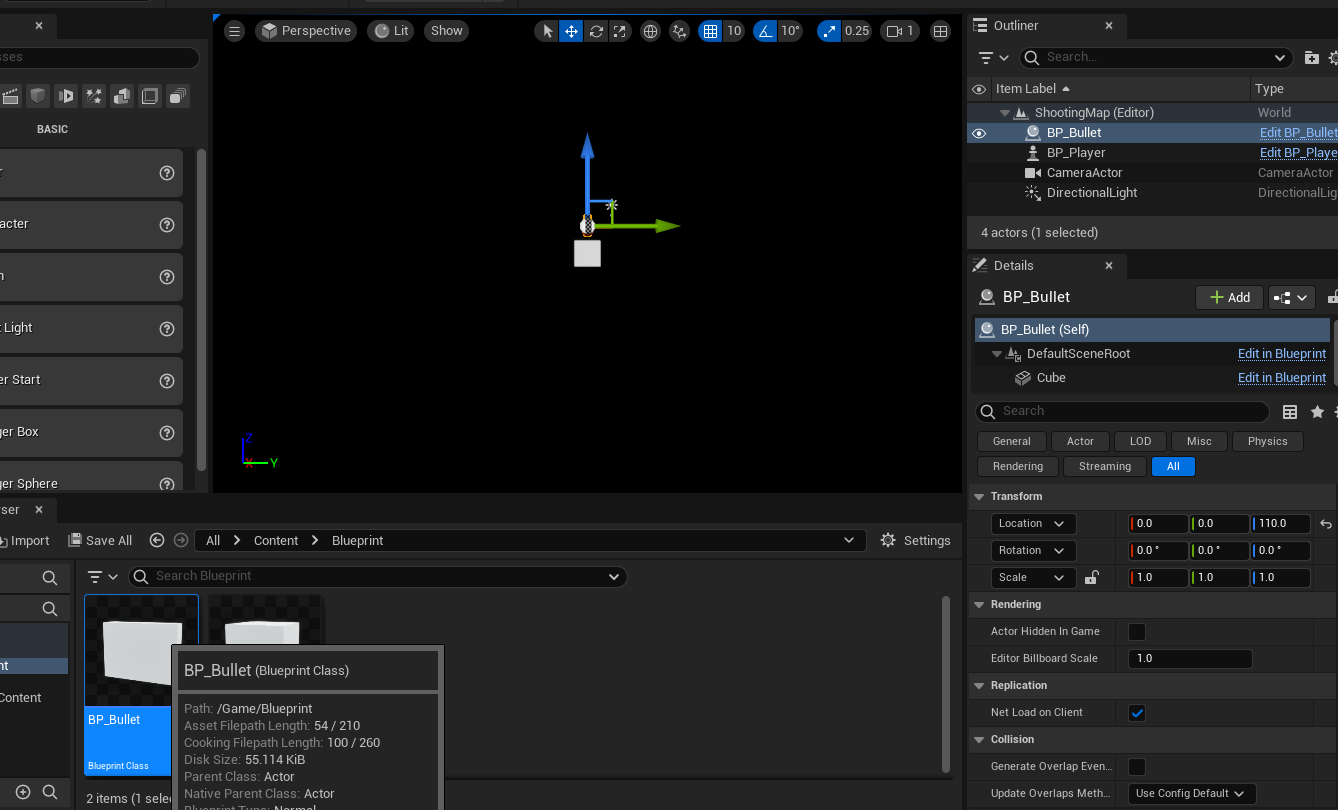The height and width of the screenshot is (810, 1338).
Task: Toggle the Scale ratio lock
Action: [x=1092, y=577]
